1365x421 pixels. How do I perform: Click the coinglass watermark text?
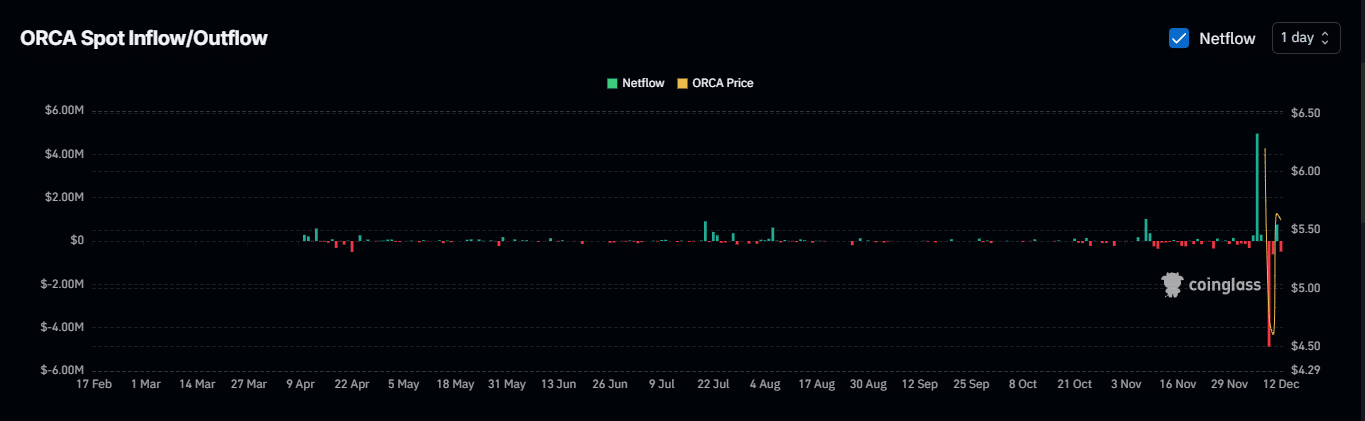coord(1225,287)
